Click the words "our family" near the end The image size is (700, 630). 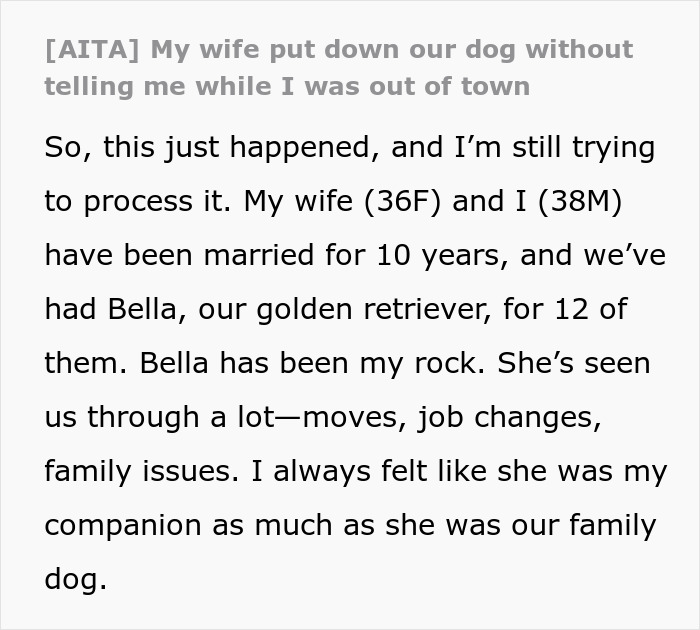click(x=582, y=524)
